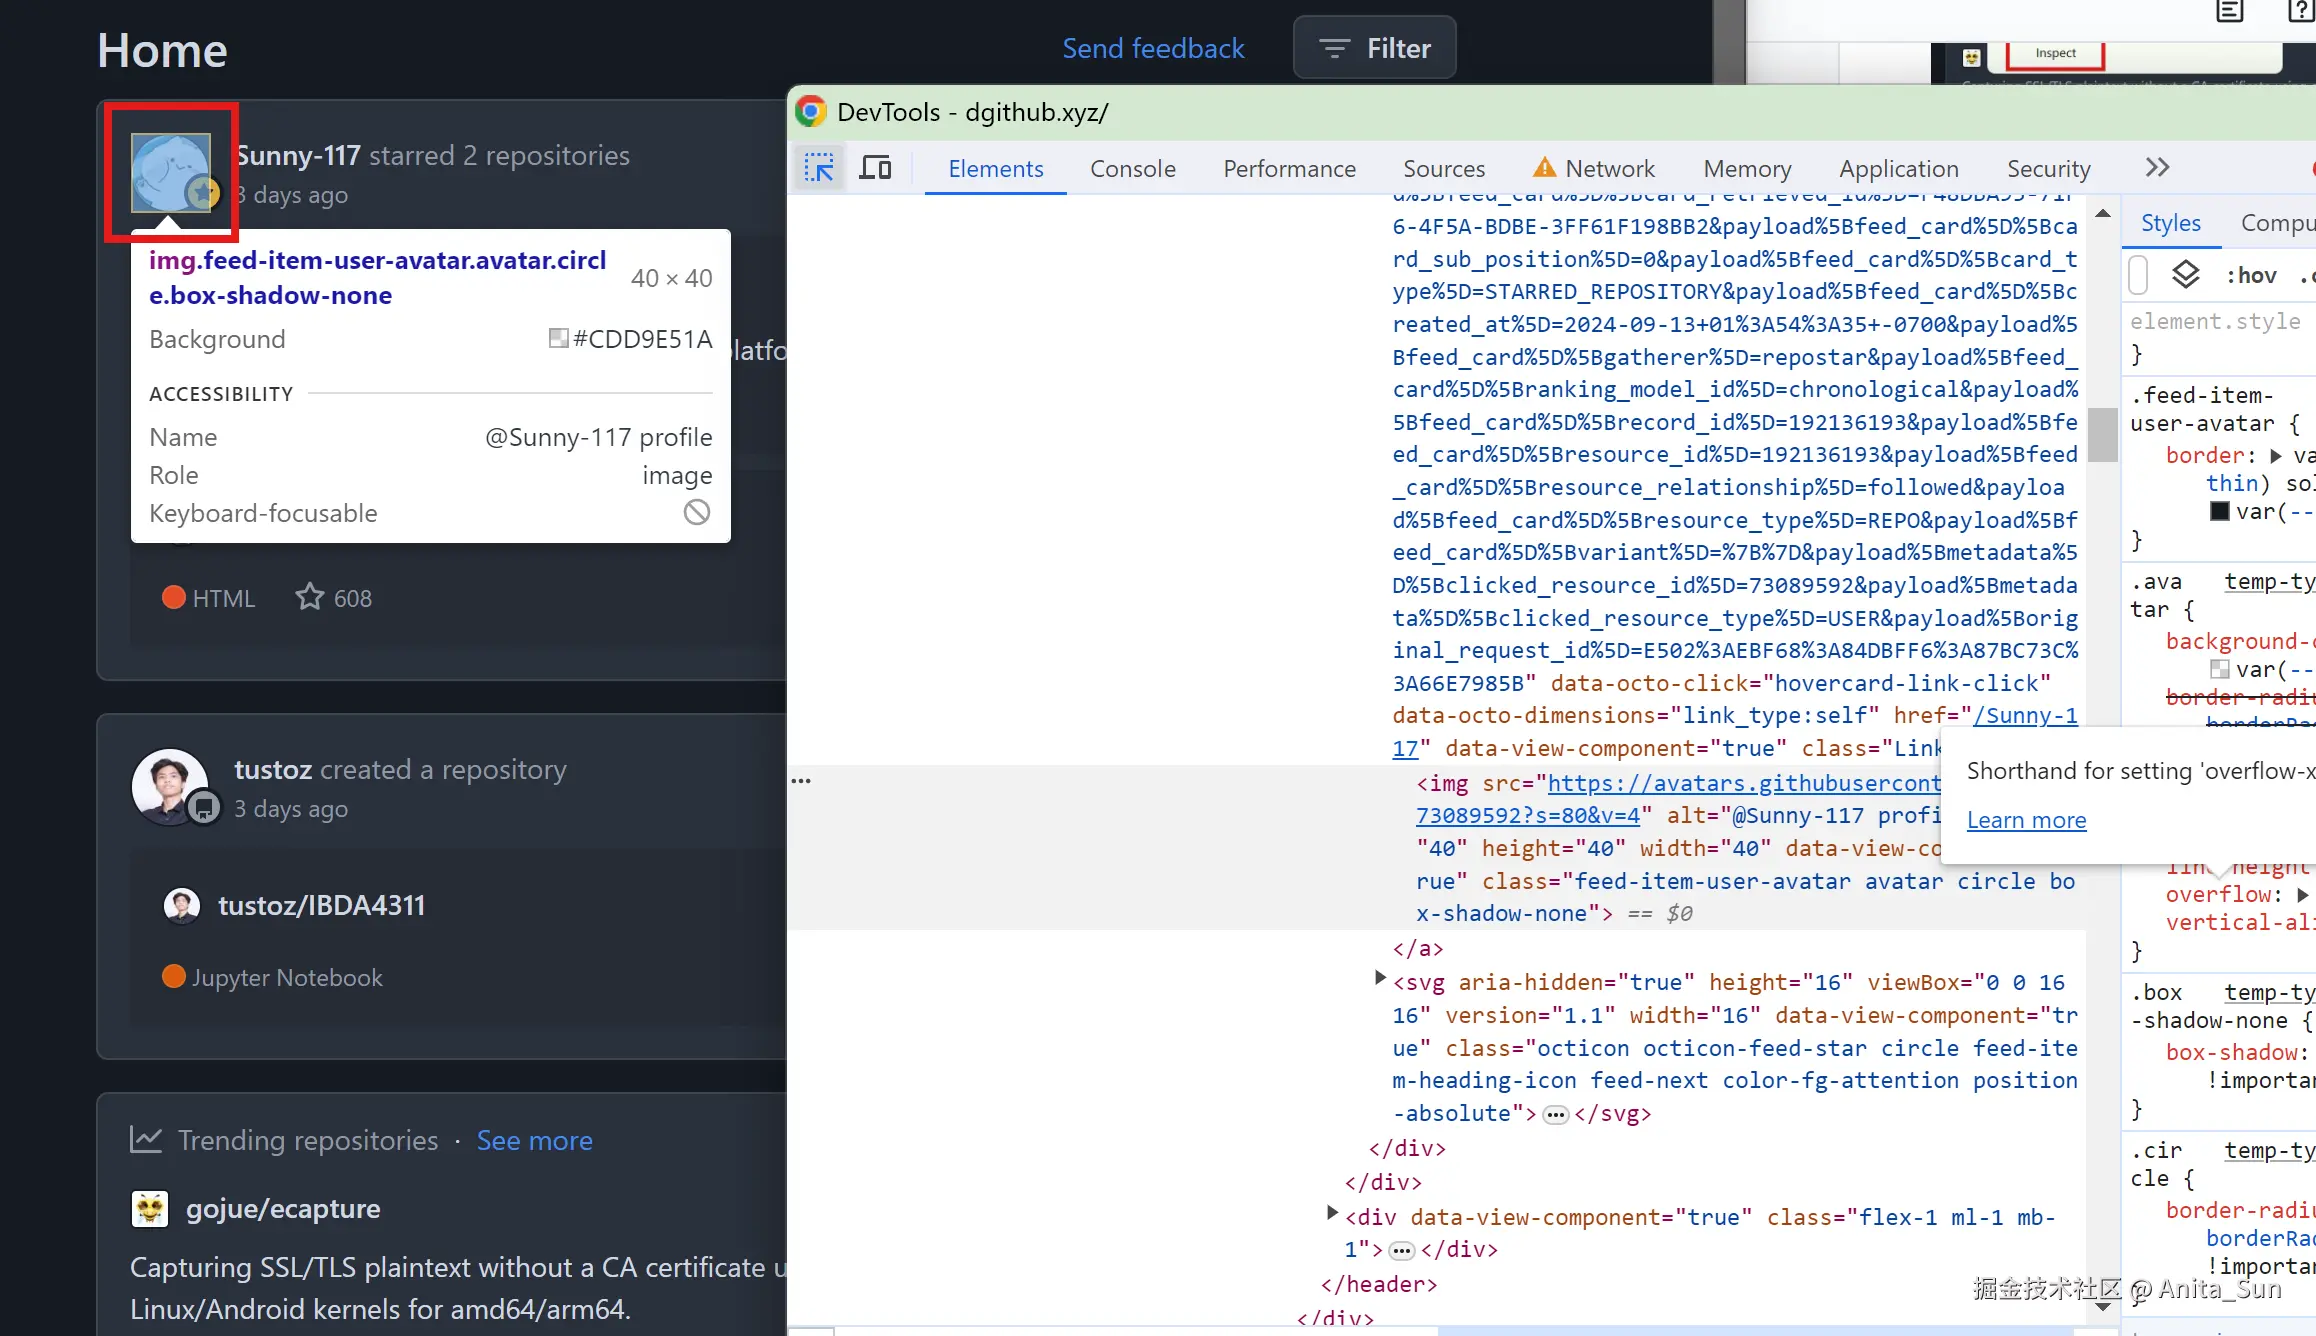Toggle the :hov element state button
Image resolution: width=2316 pixels, height=1336 pixels.
(2251, 275)
